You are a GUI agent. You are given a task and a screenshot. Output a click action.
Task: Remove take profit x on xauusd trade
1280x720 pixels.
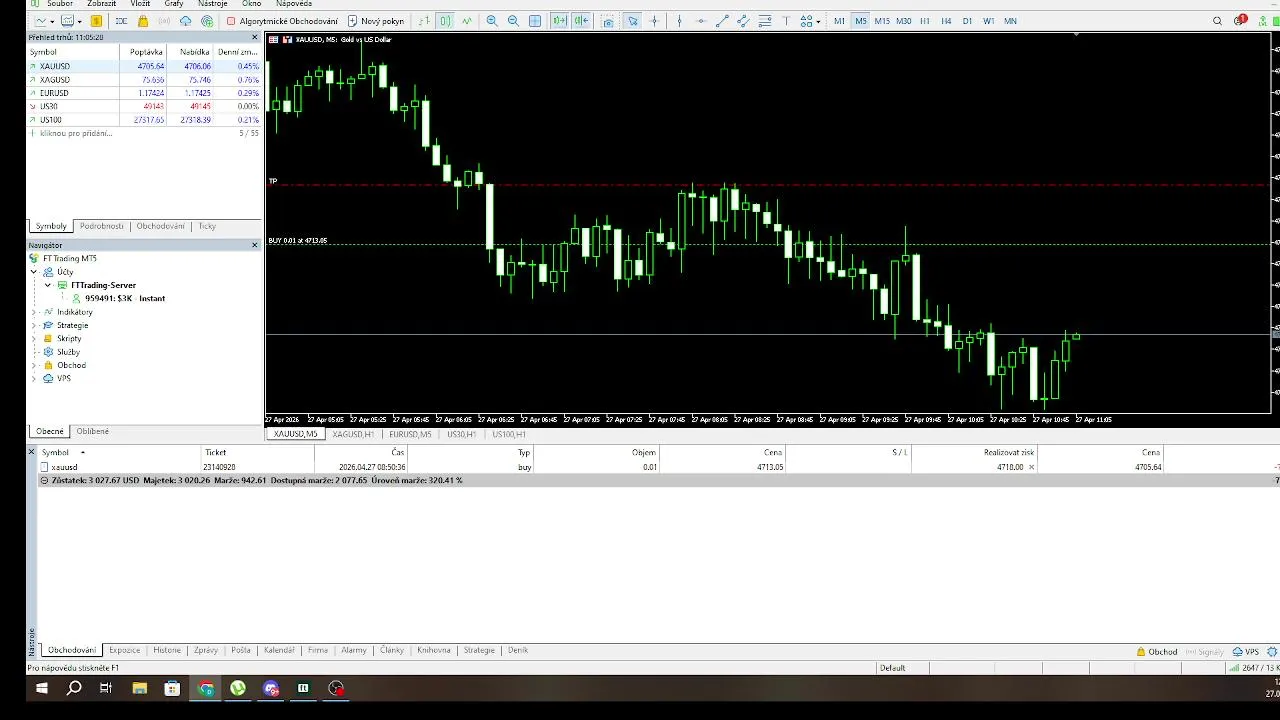(x=1031, y=467)
